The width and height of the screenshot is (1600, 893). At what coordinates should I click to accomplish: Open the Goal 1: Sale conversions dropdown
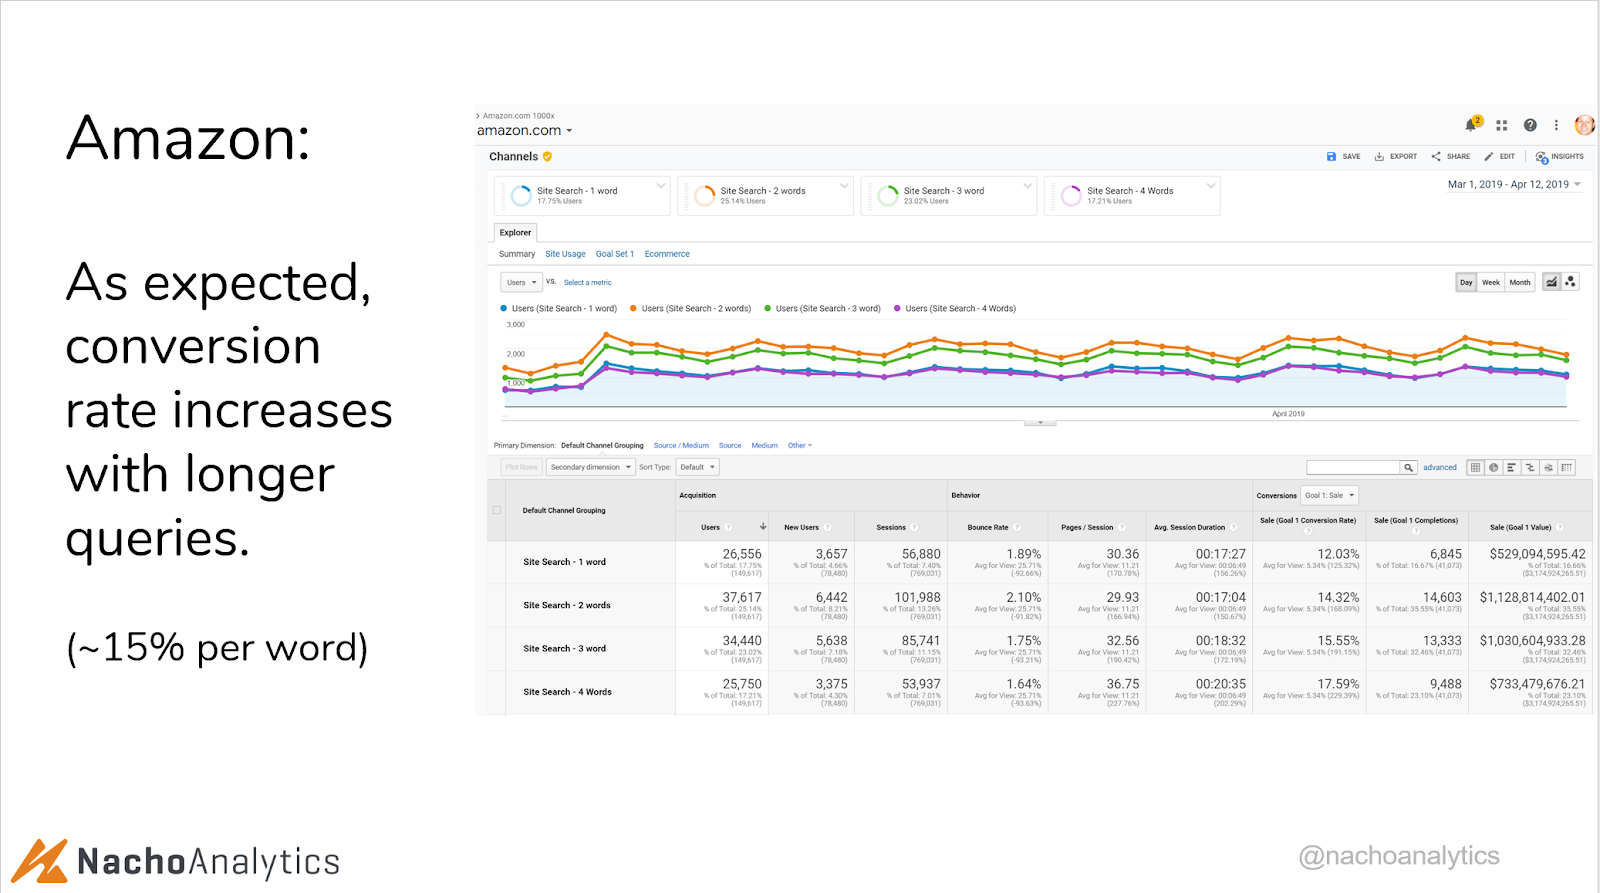point(1330,495)
